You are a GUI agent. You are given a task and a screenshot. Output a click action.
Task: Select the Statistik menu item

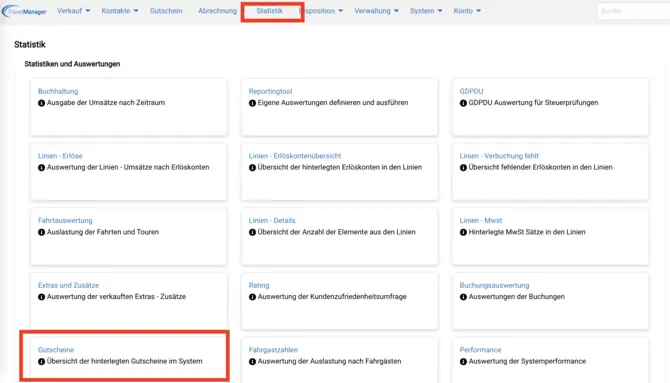pyautogui.click(x=269, y=11)
